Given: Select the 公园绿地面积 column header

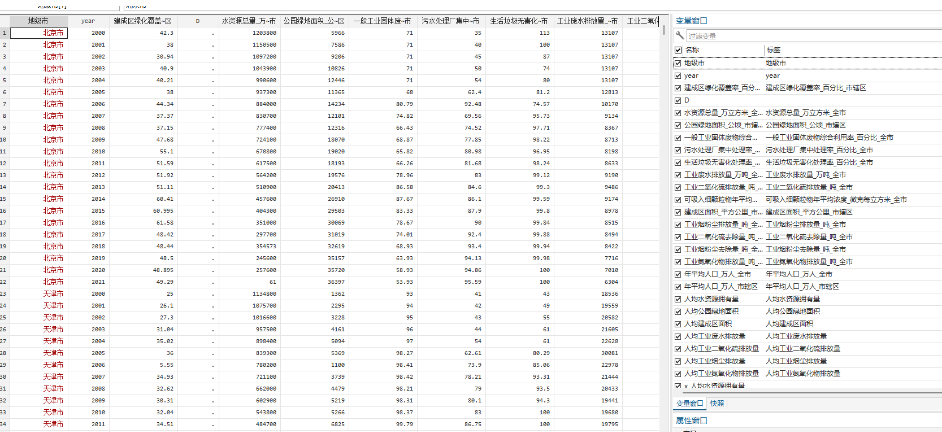Looking at the screenshot, I should (x=314, y=20).
